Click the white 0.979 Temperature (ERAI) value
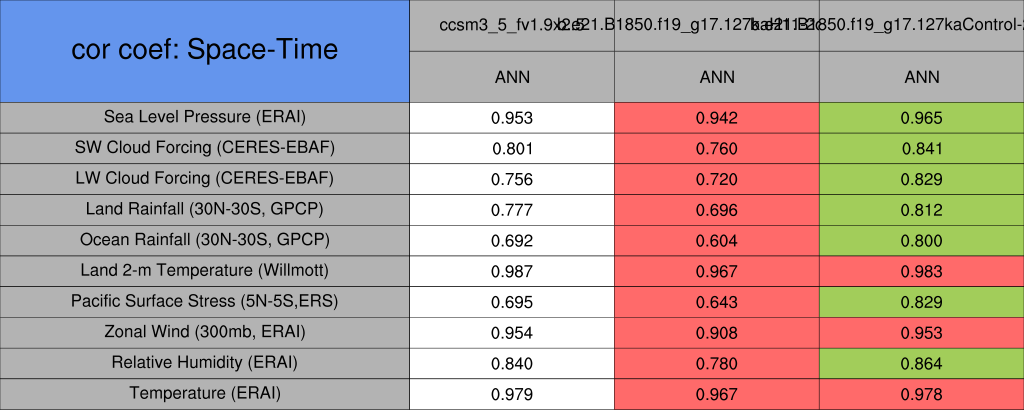This screenshot has height=410, width=1024. click(x=512, y=394)
